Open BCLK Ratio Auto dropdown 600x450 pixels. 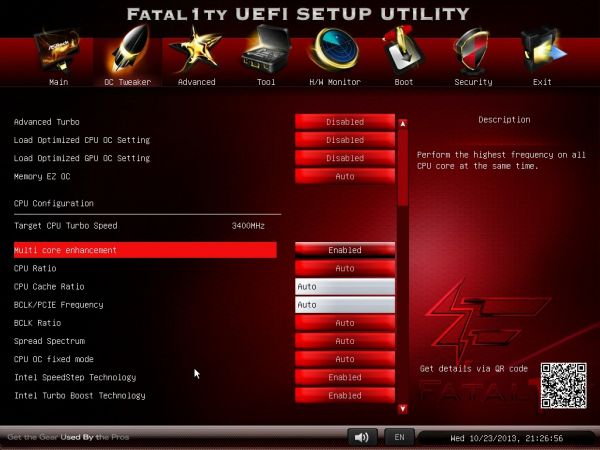point(345,323)
